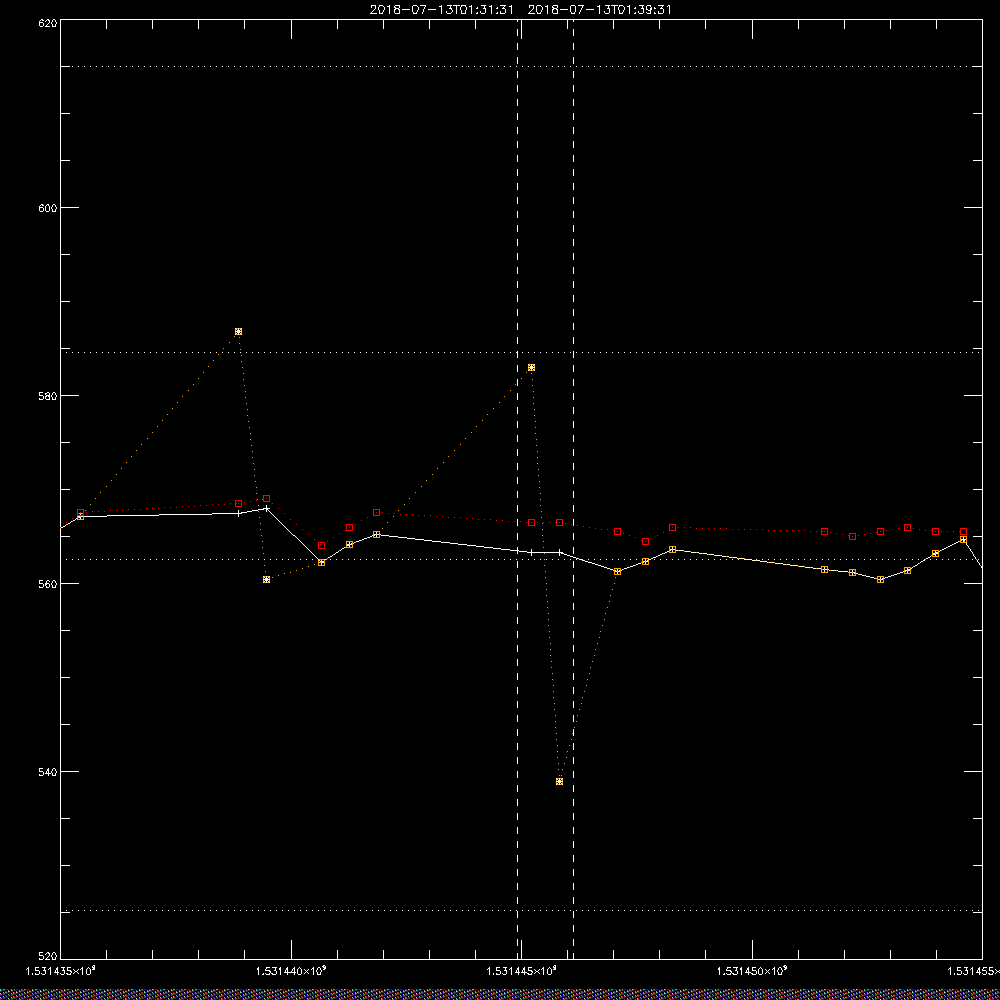Click the bottom horizontal dotted threshold line near 525
This screenshot has width=1000, height=1000.
click(521, 911)
